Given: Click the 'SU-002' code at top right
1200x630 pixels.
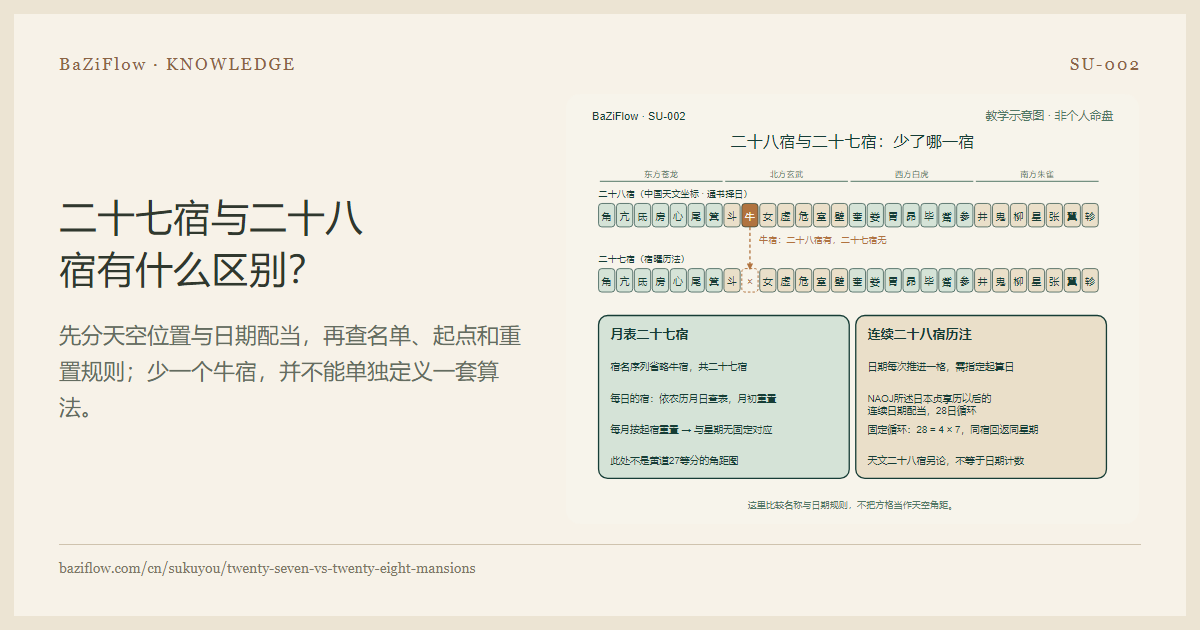Looking at the screenshot, I should tap(1105, 64).
